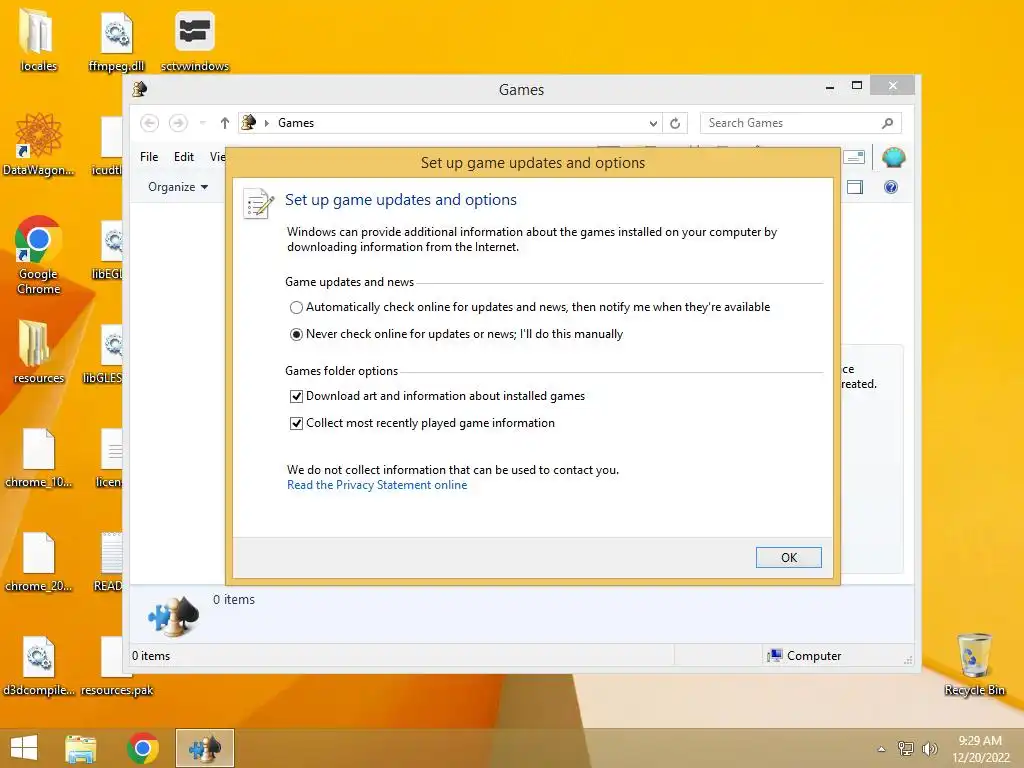The width and height of the screenshot is (1024, 768).
Task: Open the locales folder on desktop
Action: (39, 39)
